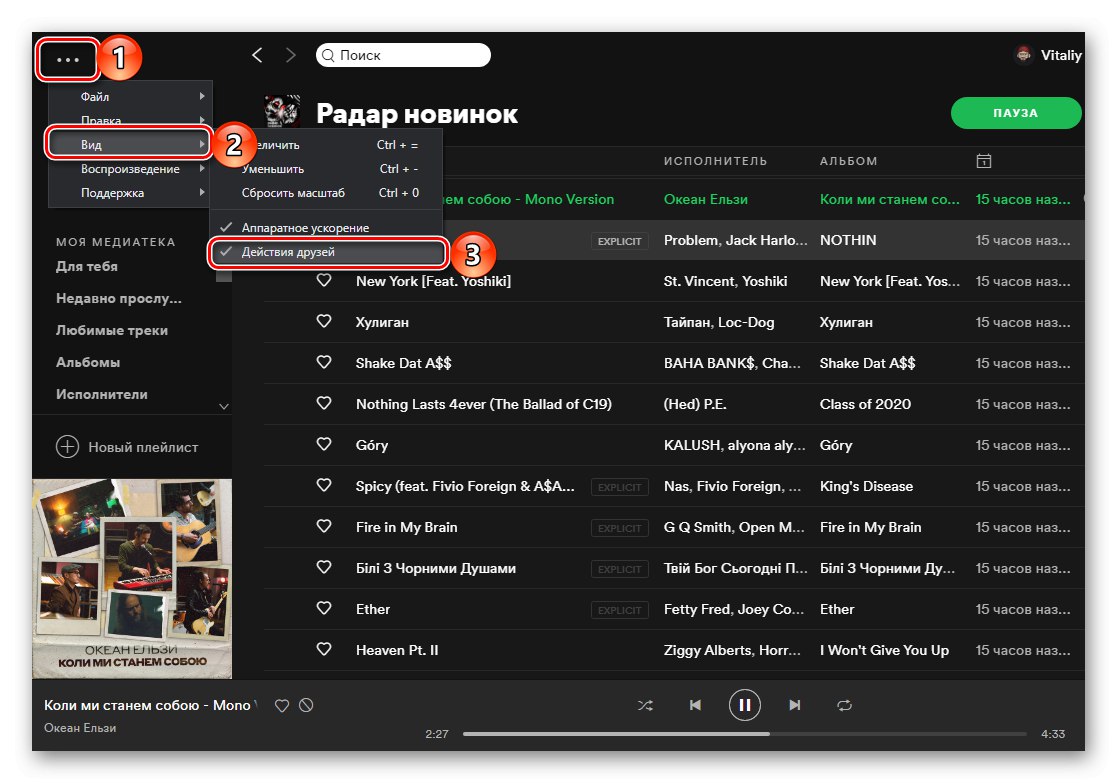Seek in the playback progress bar

744,734
